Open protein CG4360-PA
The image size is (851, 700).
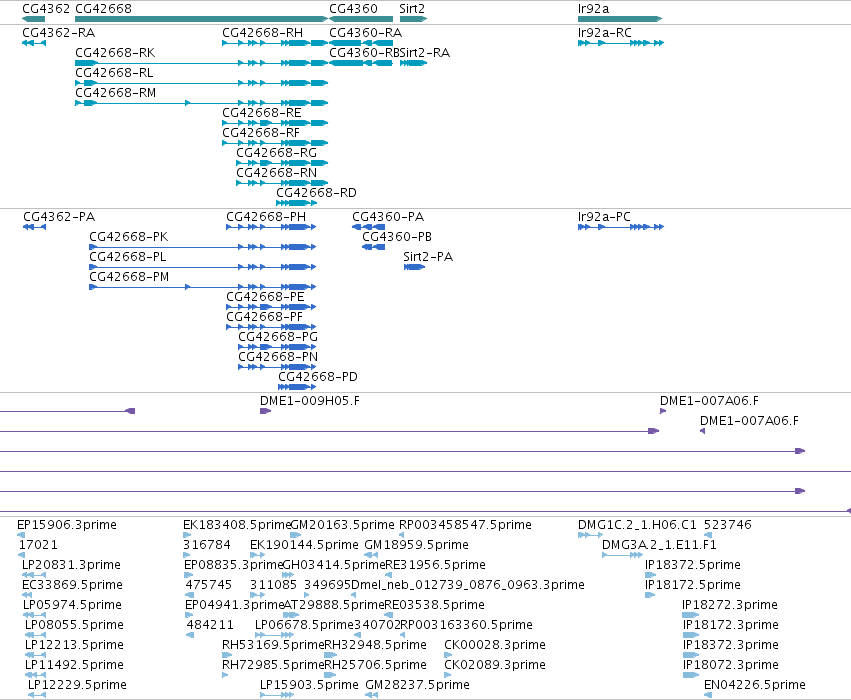tap(388, 217)
